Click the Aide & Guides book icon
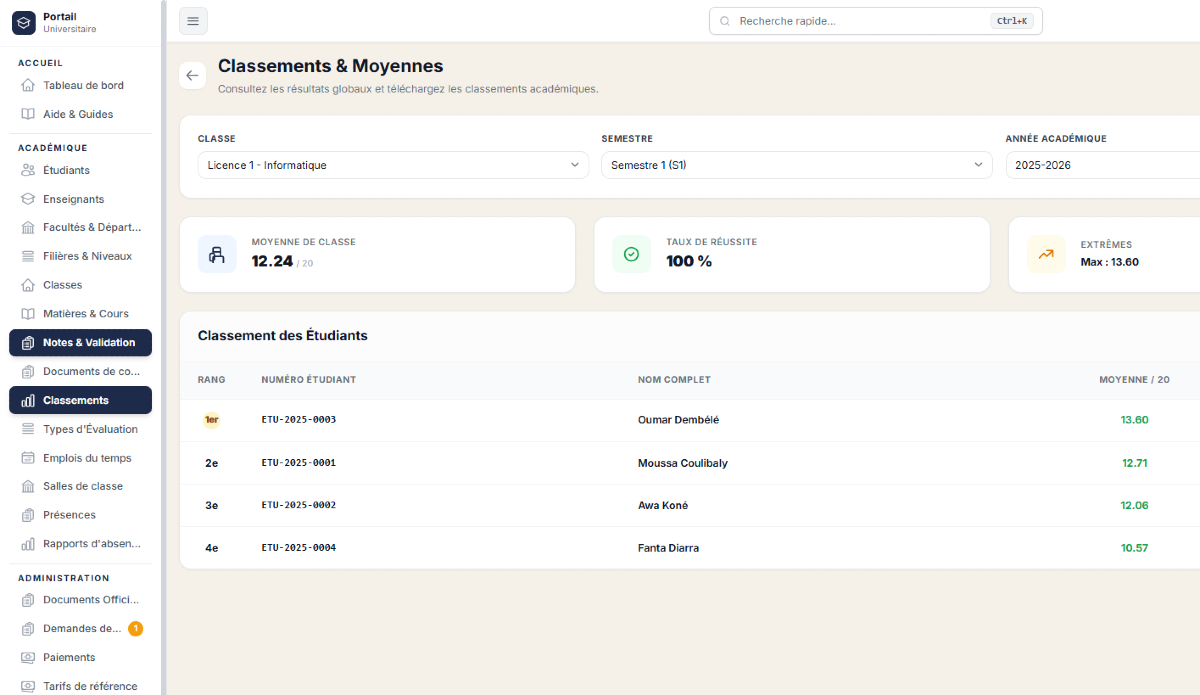This screenshot has width=1200, height=695. coord(28,114)
